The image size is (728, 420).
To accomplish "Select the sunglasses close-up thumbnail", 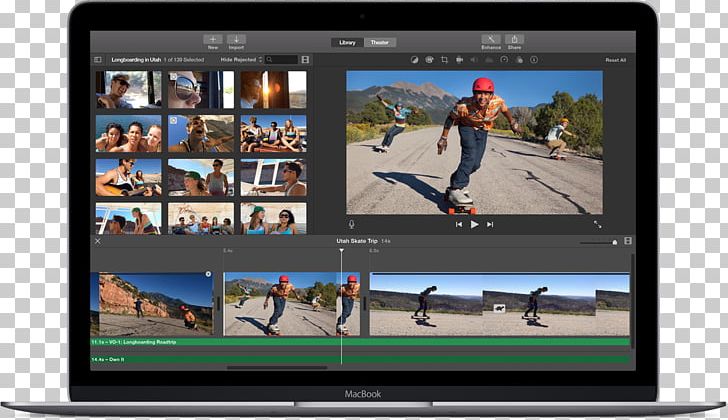I will point(201,90).
